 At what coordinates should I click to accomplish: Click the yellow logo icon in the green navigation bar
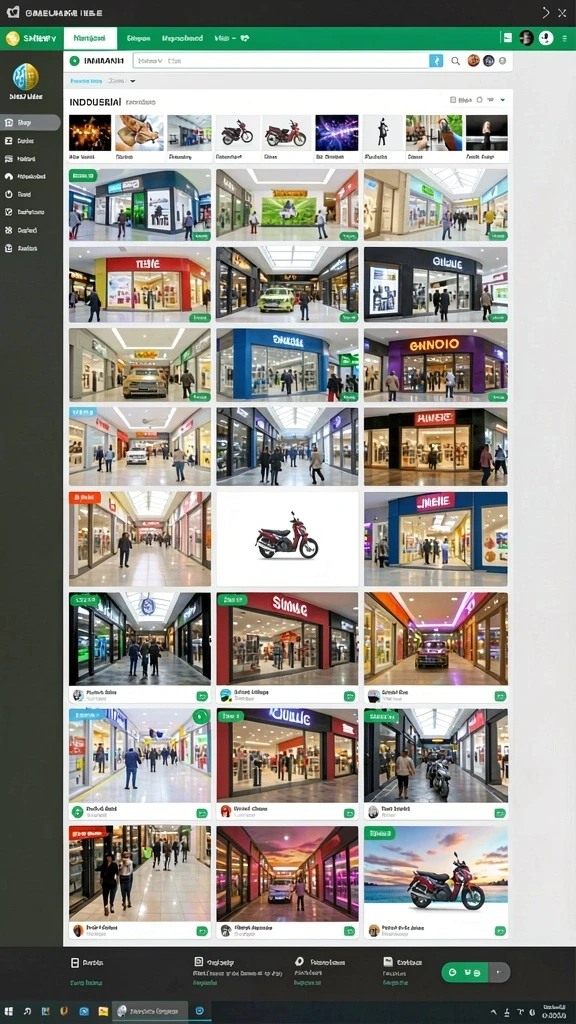tap(12, 39)
